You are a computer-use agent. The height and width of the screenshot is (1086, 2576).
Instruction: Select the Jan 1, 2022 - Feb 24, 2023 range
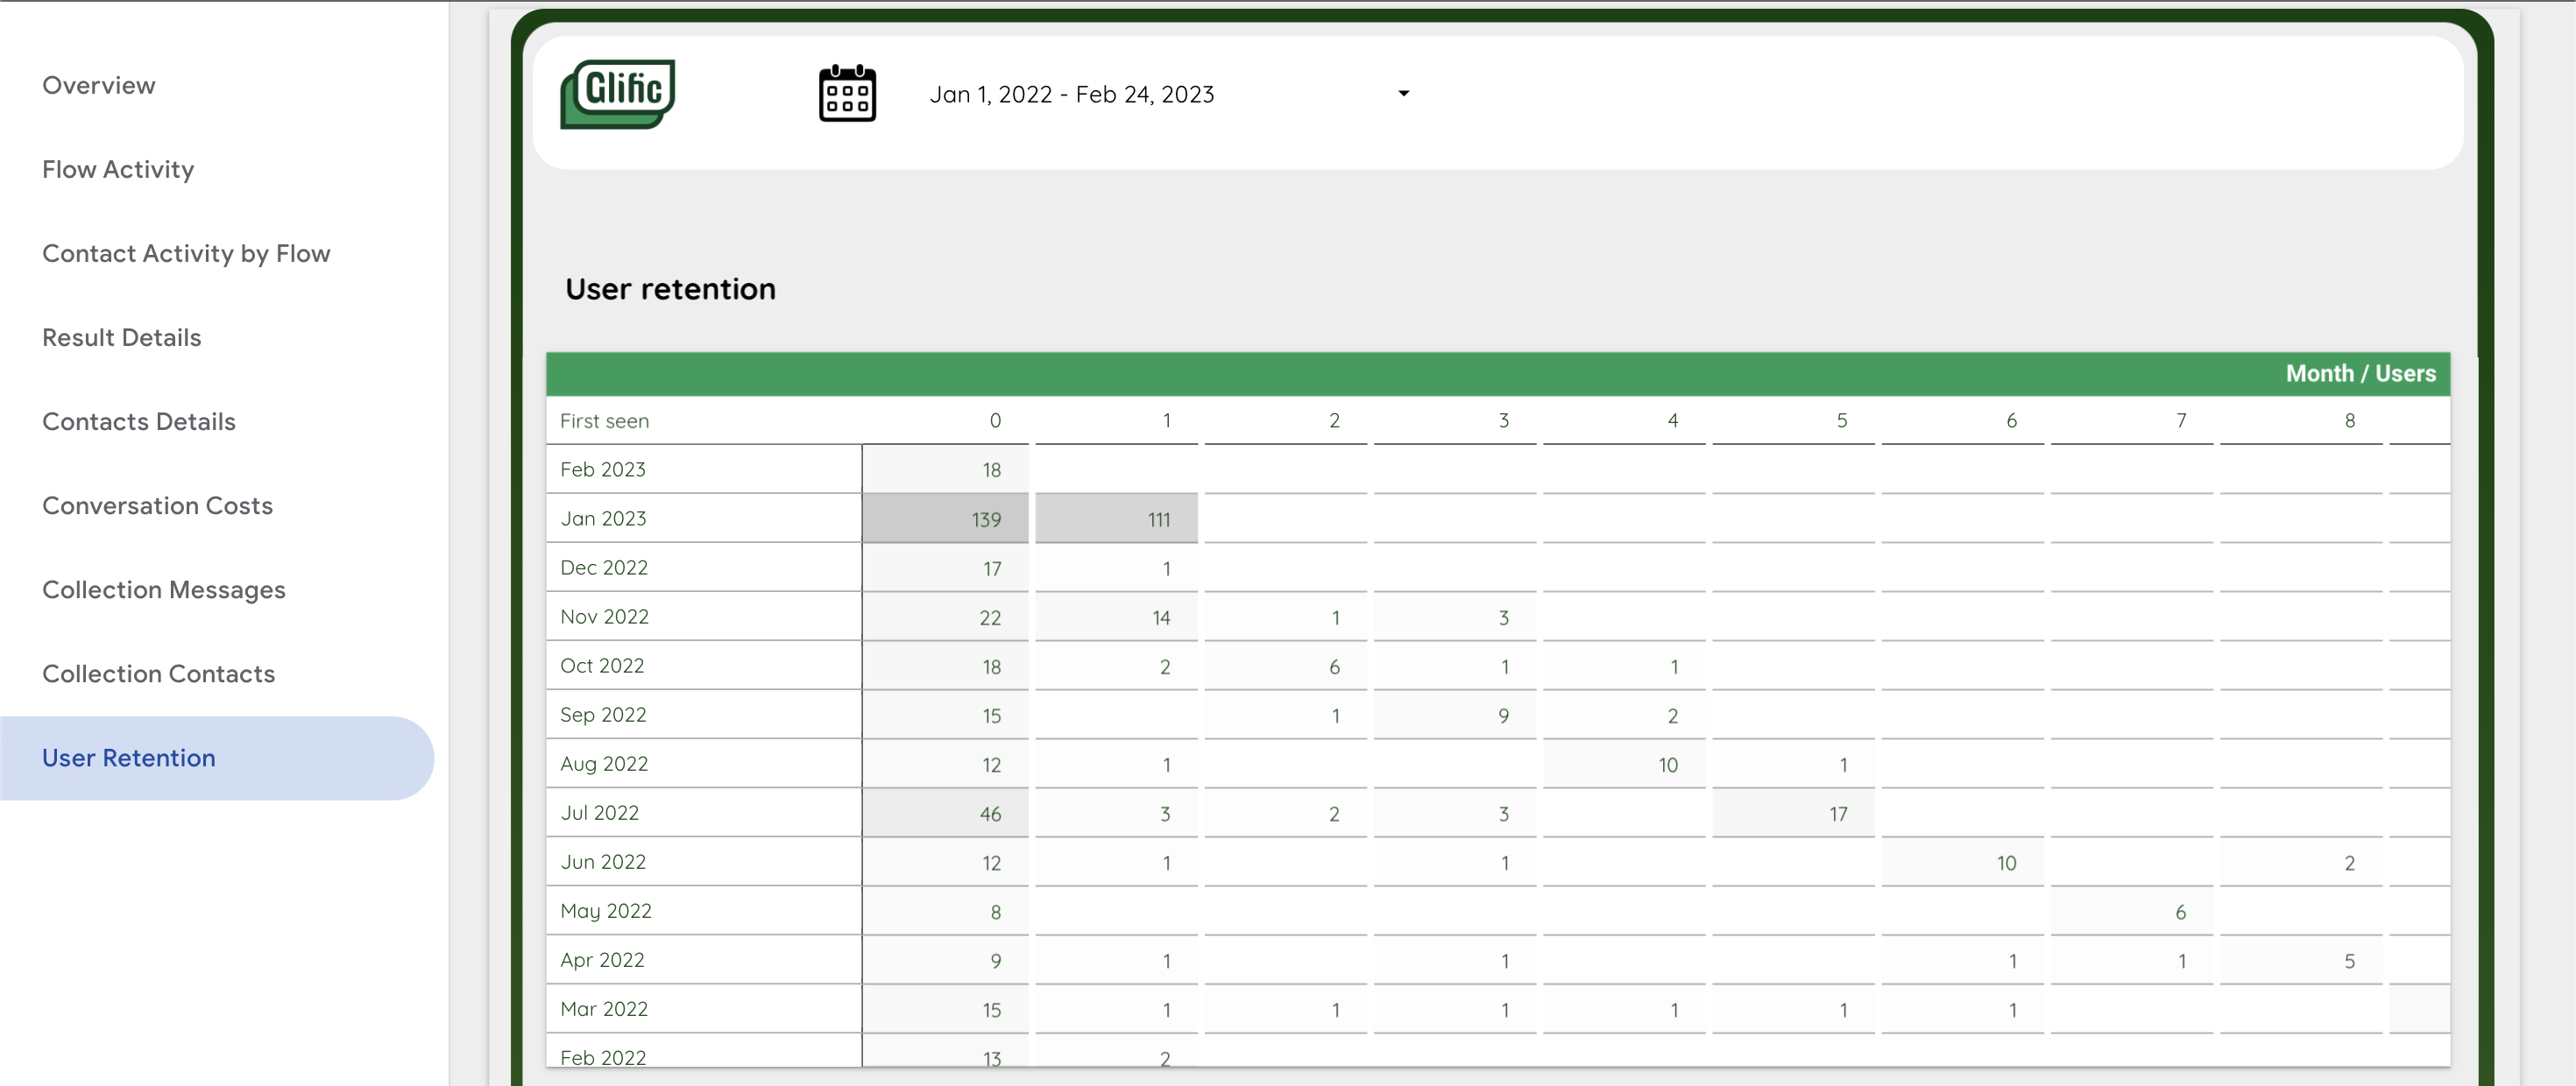tap(1071, 94)
